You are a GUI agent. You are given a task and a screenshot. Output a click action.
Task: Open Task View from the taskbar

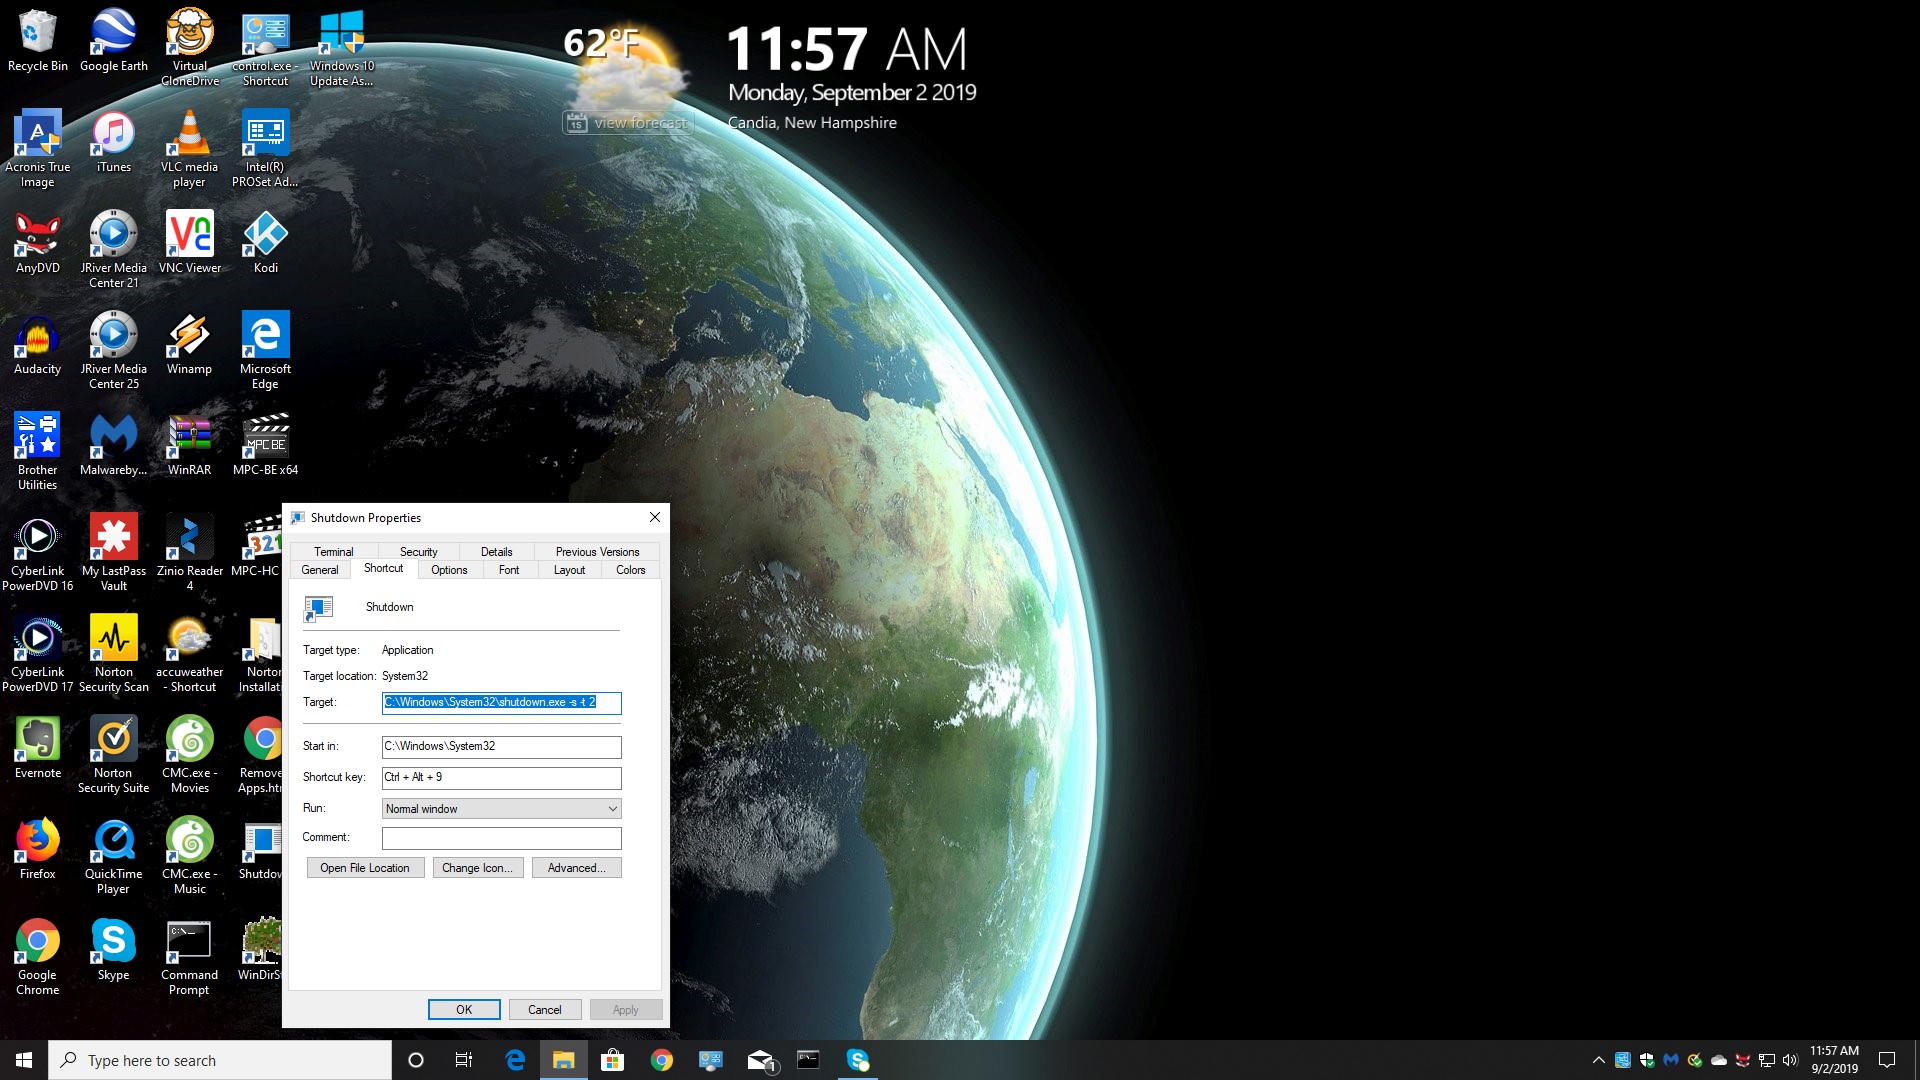(x=463, y=1060)
